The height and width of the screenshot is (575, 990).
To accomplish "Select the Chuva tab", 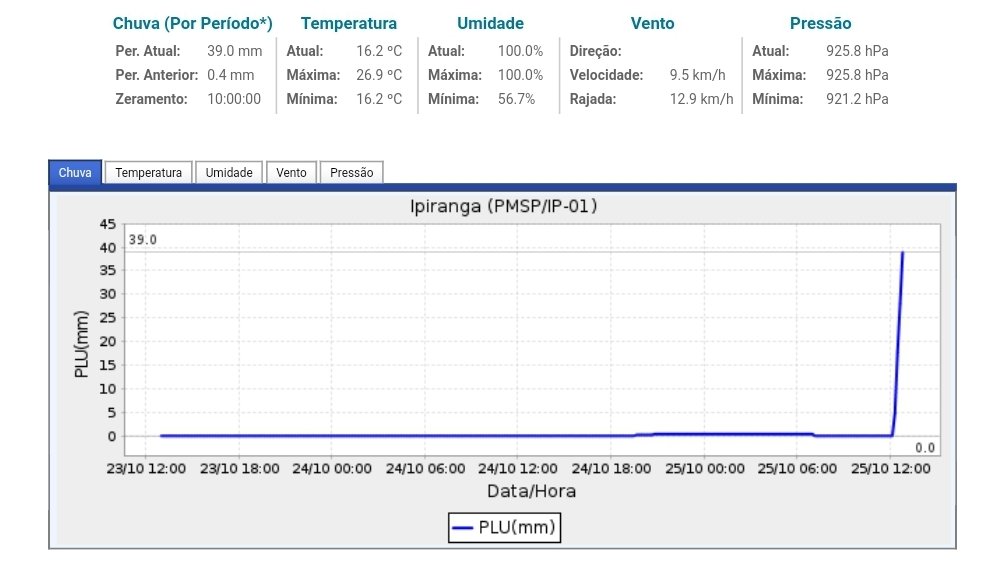I will tap(75, 173).
